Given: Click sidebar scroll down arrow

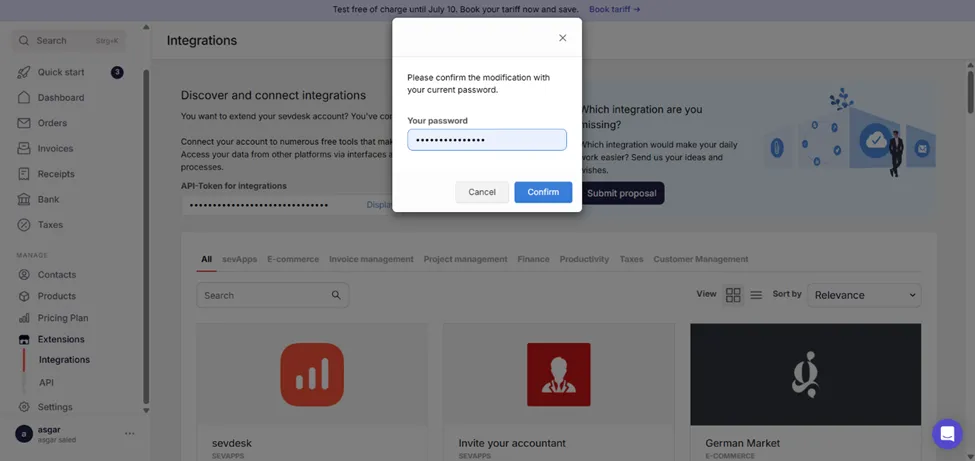Looking at the screenshot, I should [x=146, y=411].
